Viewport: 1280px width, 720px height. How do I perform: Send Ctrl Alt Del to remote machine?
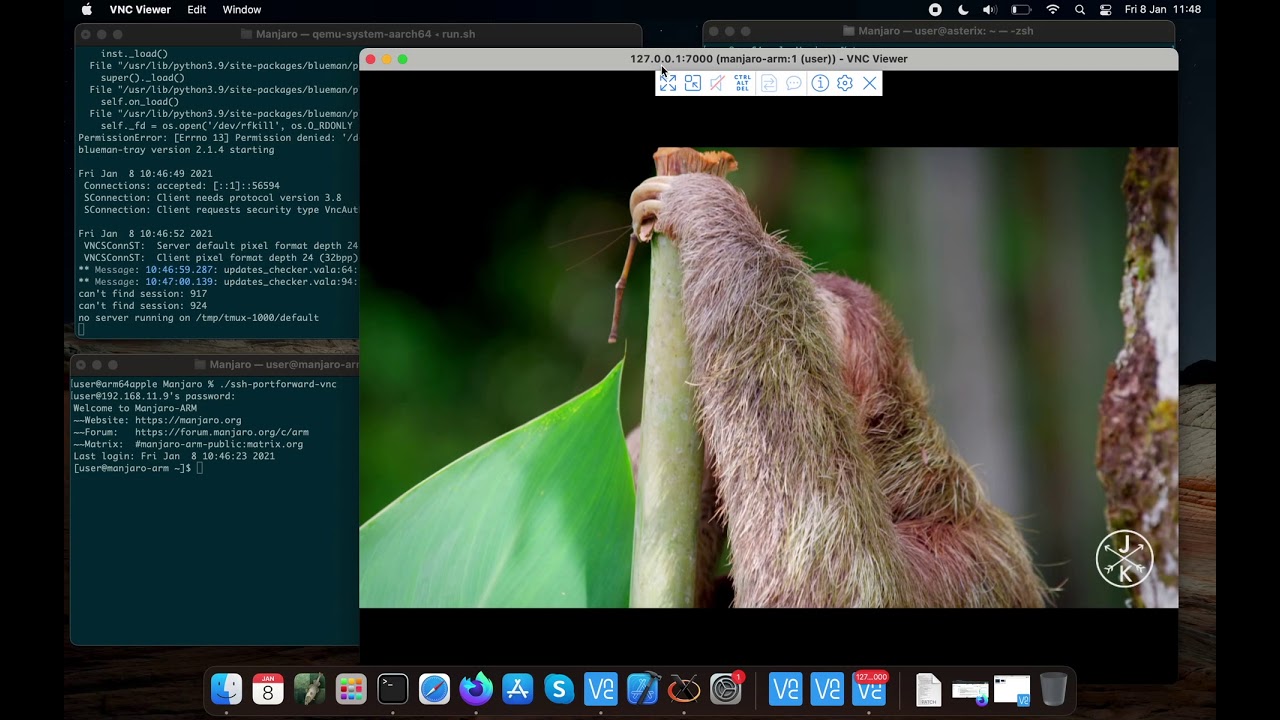(x=742, y=84)
